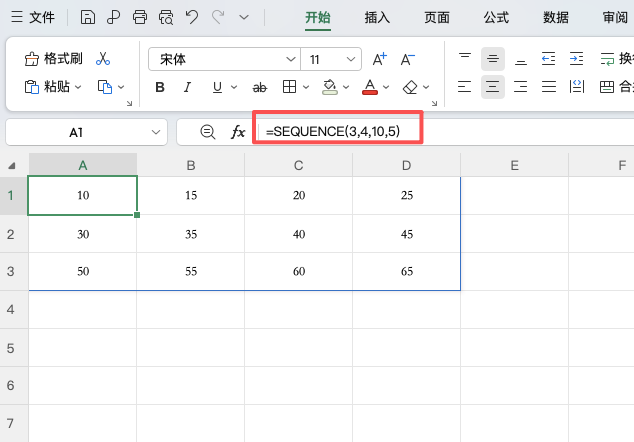The height and width of the screenshot is (442, 634).
Task: Open Print Preview
Action: coord(166,17)
